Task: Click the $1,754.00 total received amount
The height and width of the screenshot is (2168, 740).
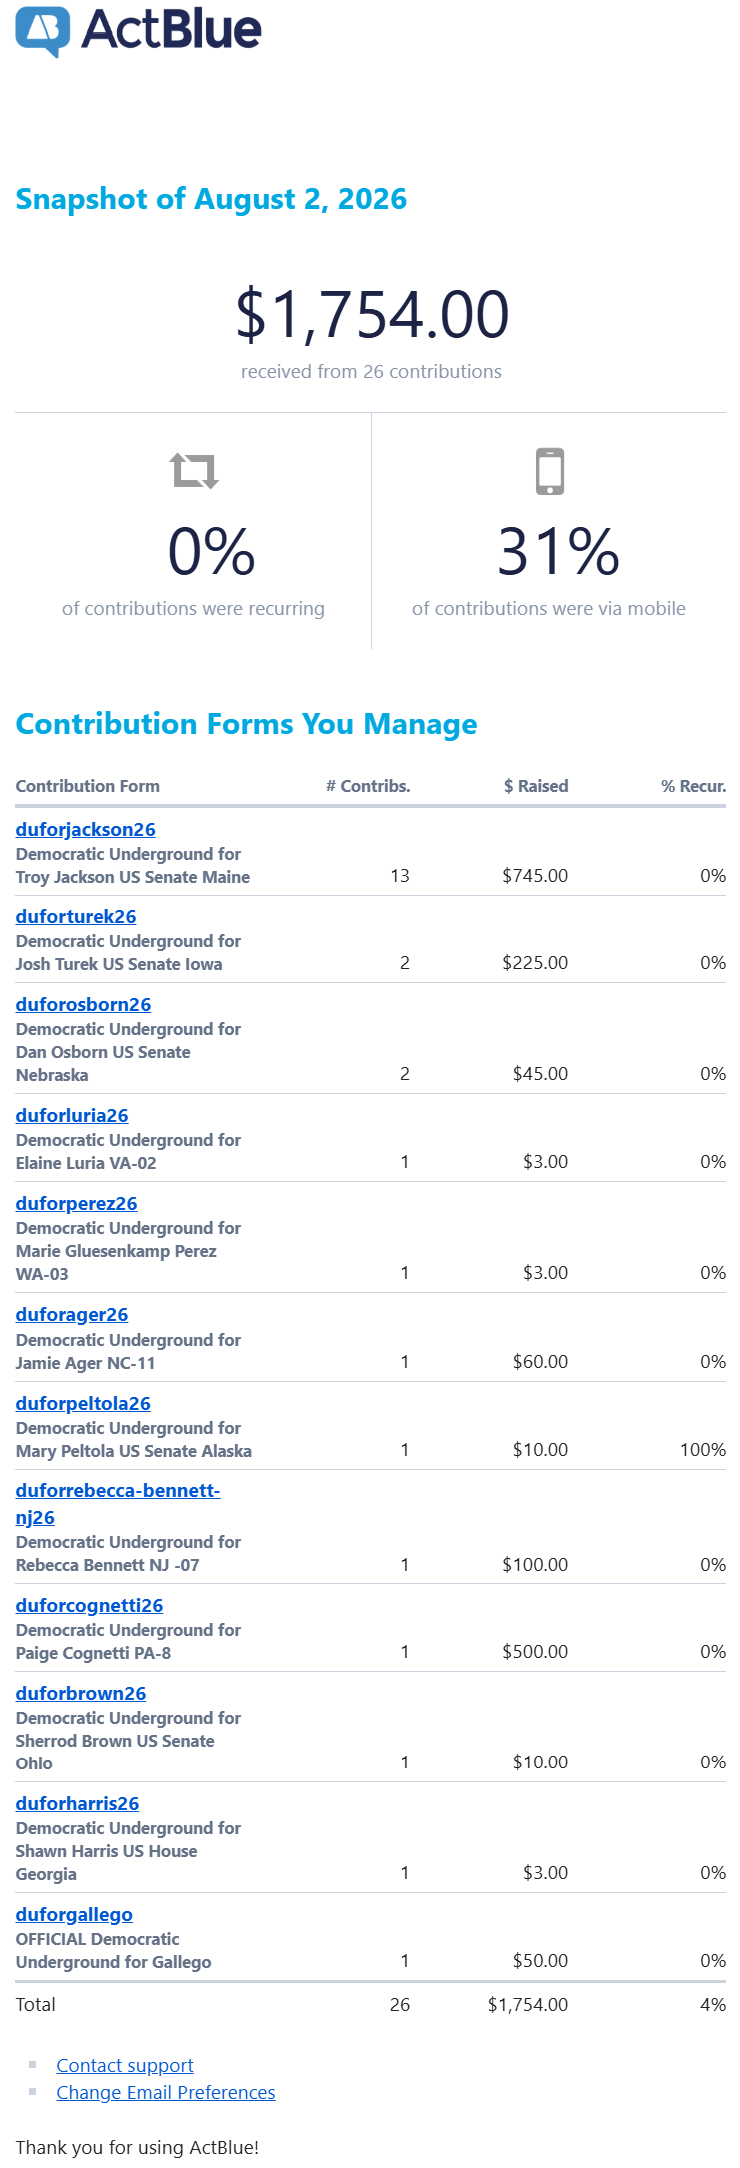Action: click(x=372, y=314)
